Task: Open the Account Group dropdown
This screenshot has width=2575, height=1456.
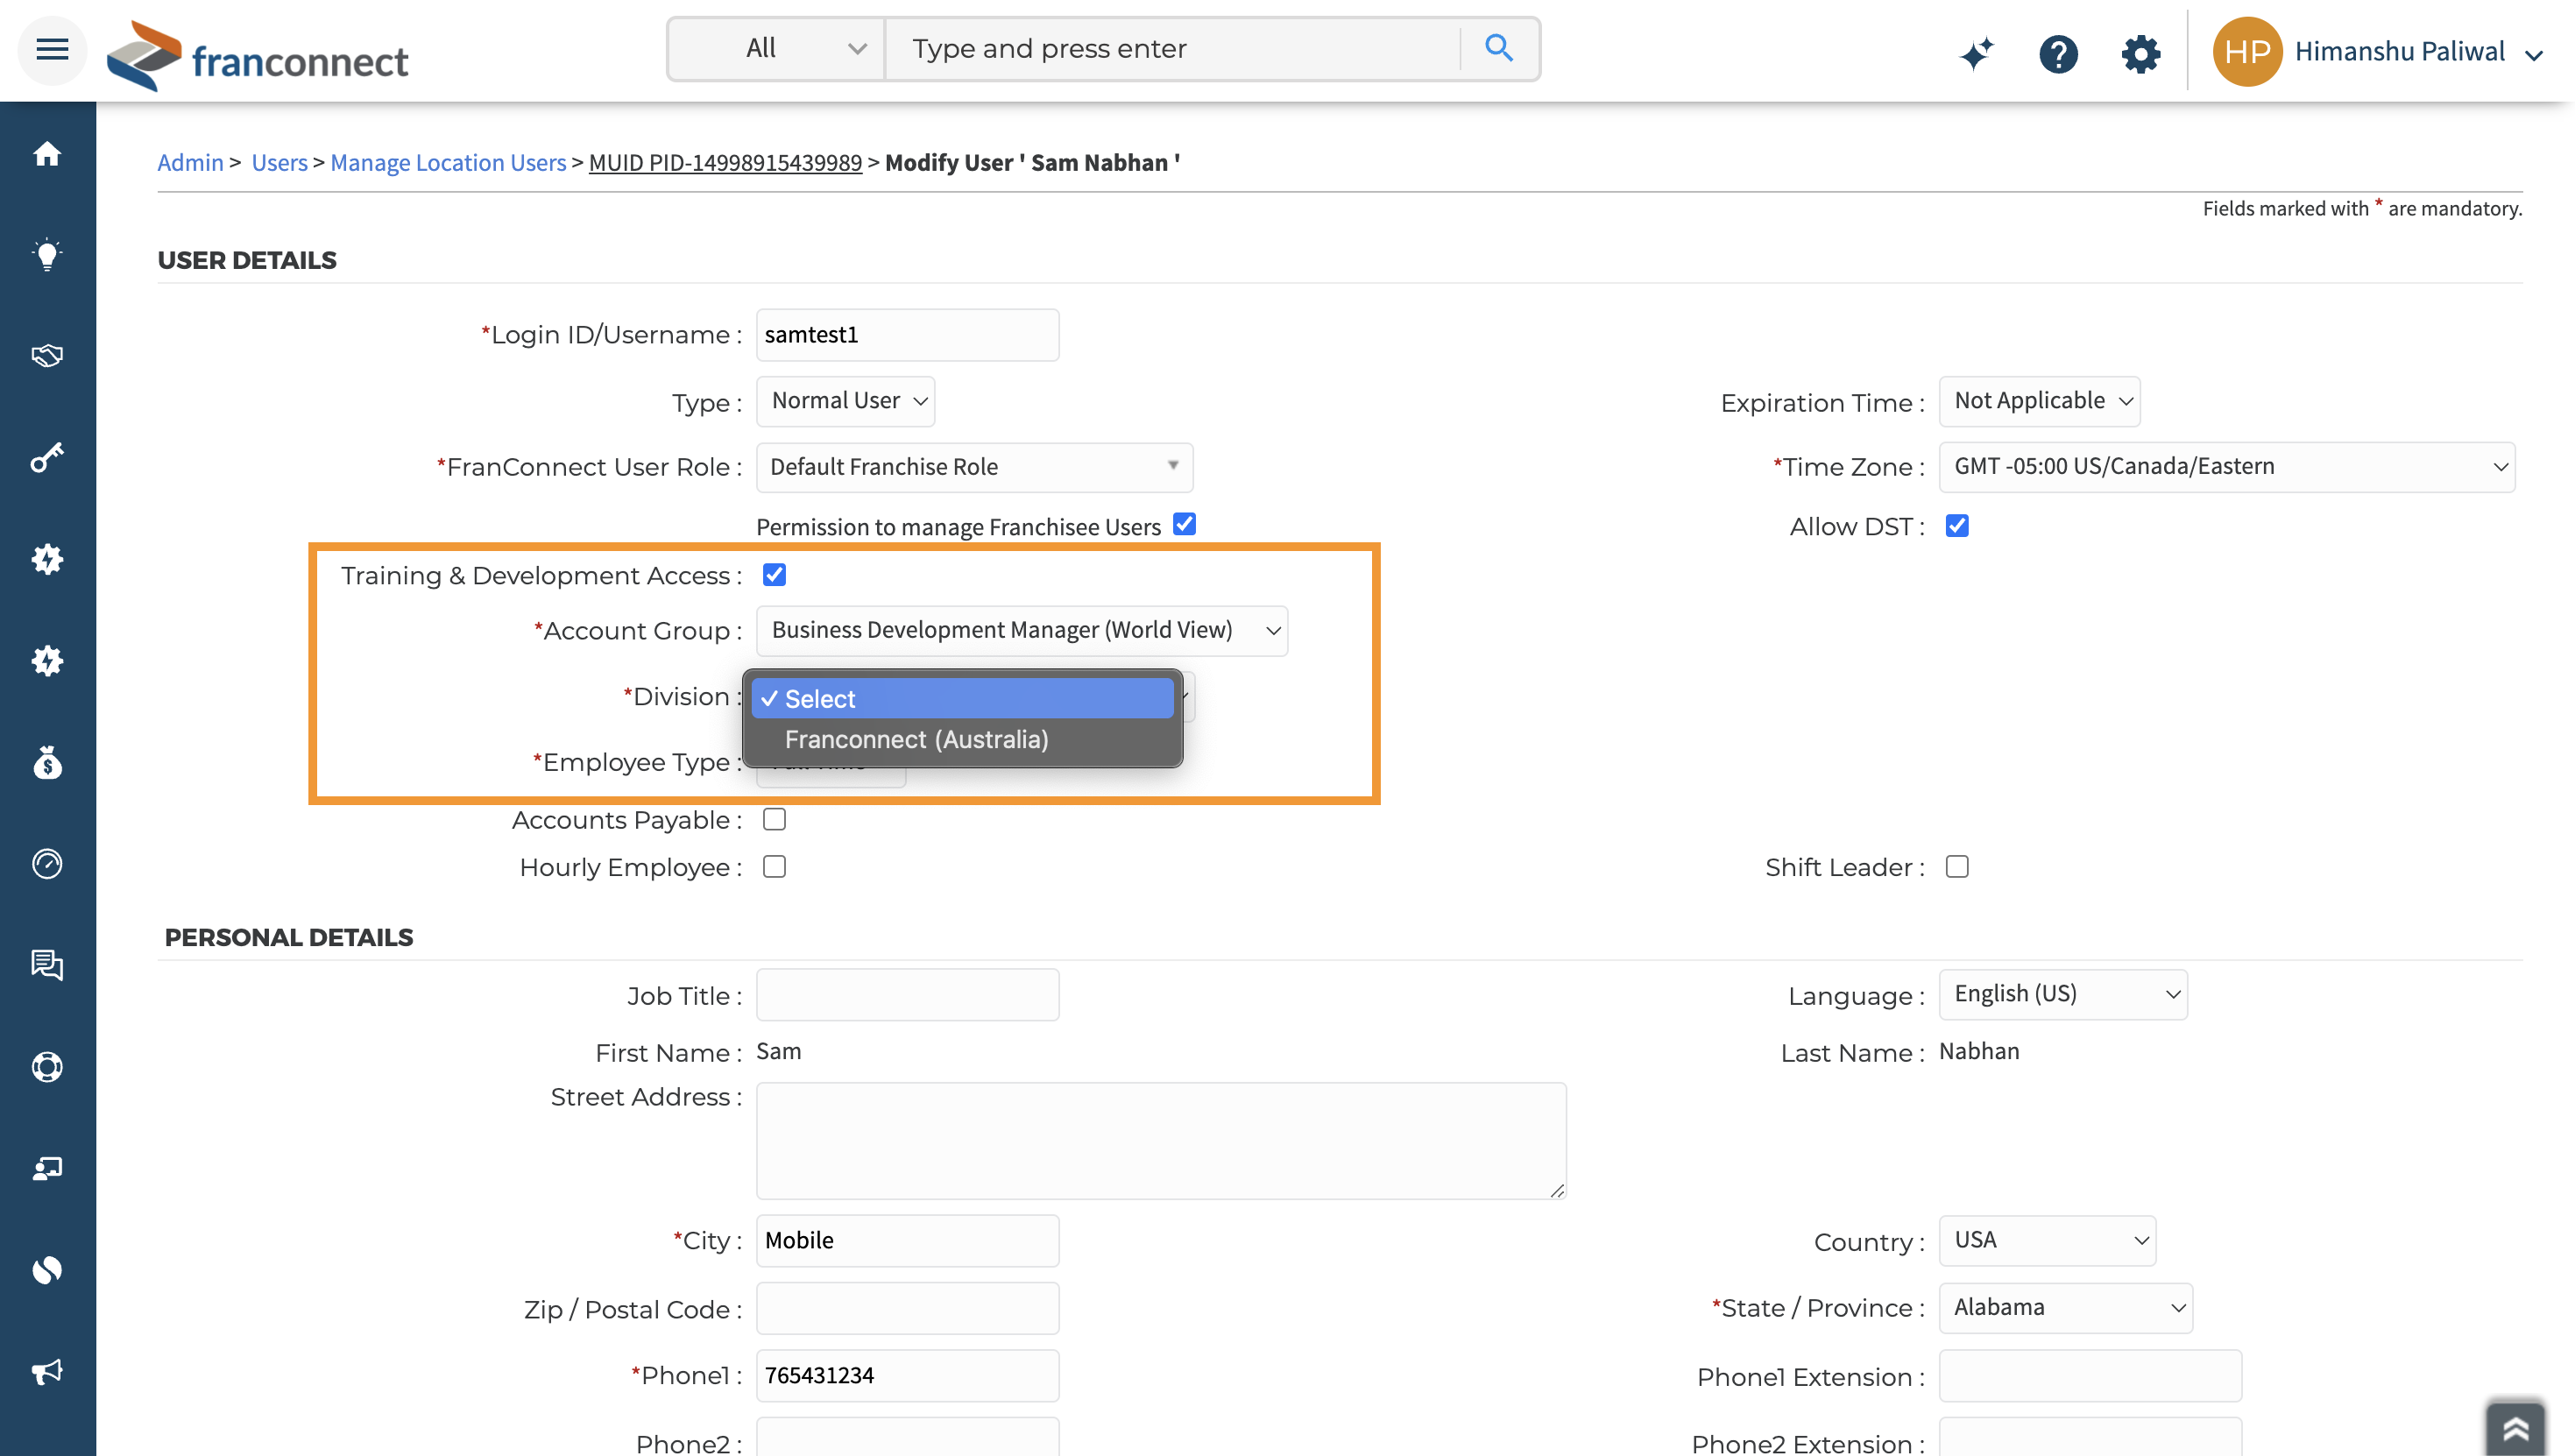Action: (1021, 631)
